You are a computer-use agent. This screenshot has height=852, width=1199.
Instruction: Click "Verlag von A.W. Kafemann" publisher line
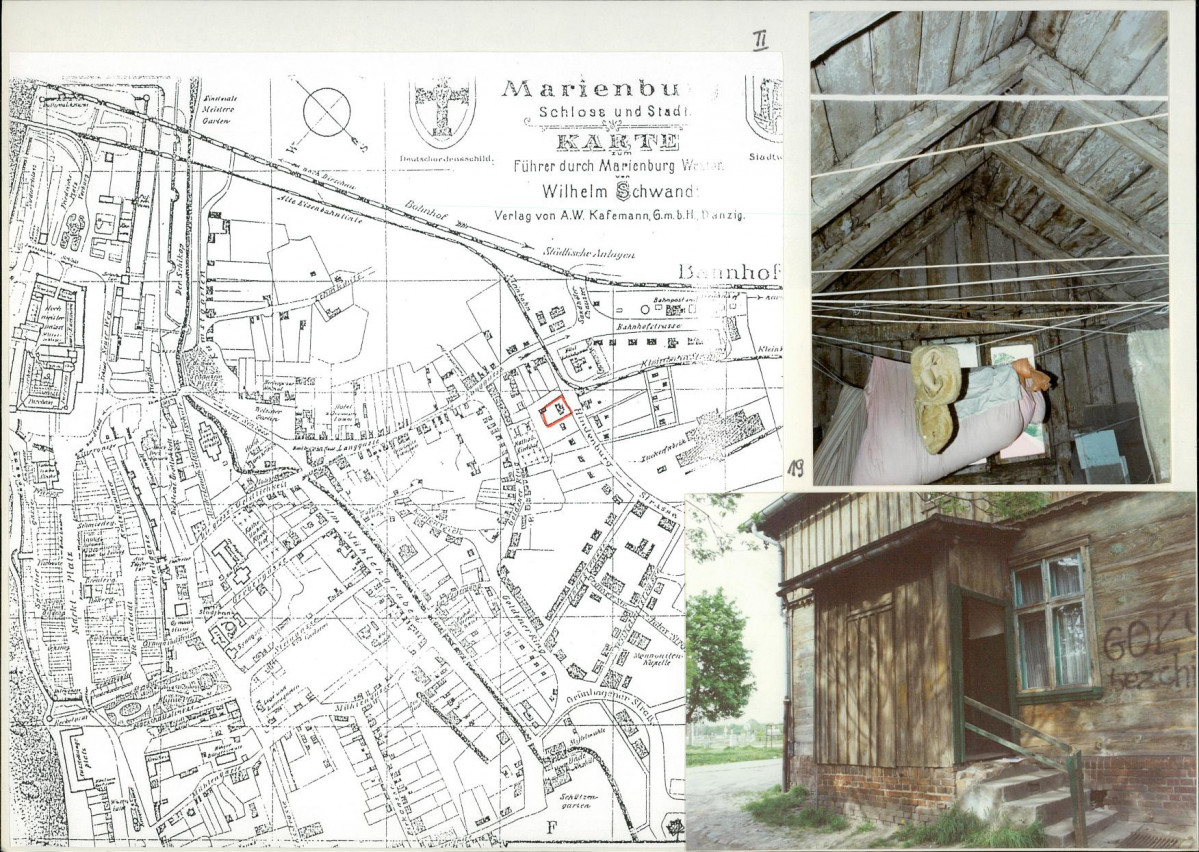[619, 216]
